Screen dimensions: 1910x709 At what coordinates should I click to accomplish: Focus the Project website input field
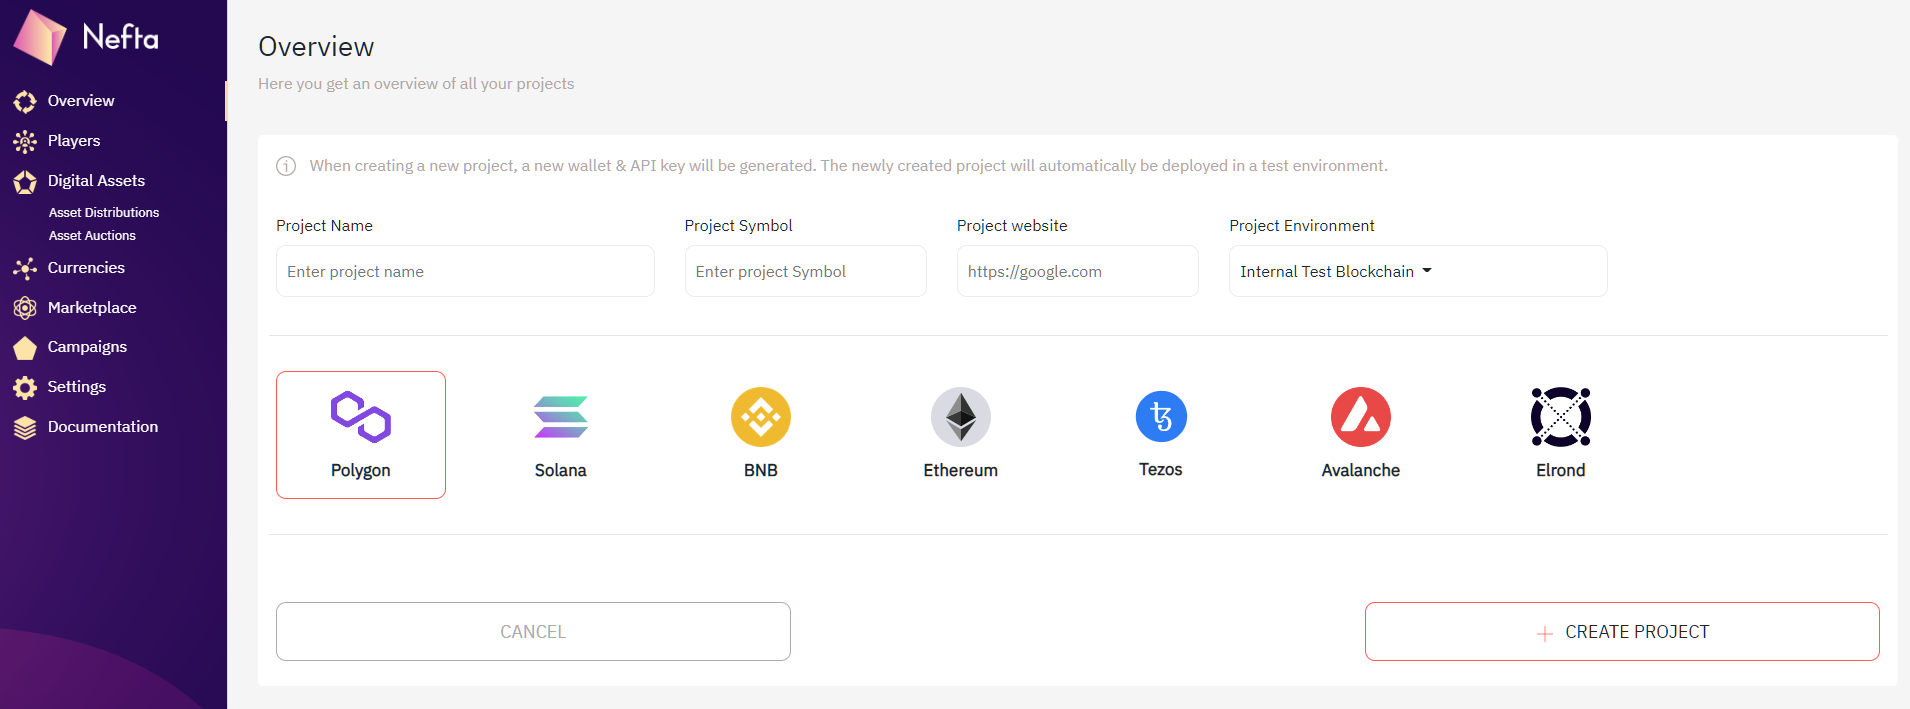click(x=1077, y=271)
